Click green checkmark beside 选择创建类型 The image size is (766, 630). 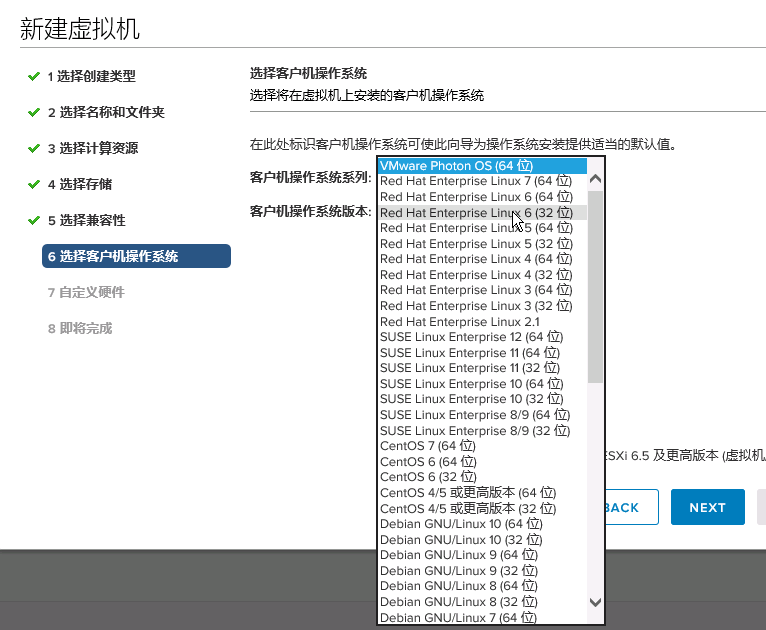(34, 76)
